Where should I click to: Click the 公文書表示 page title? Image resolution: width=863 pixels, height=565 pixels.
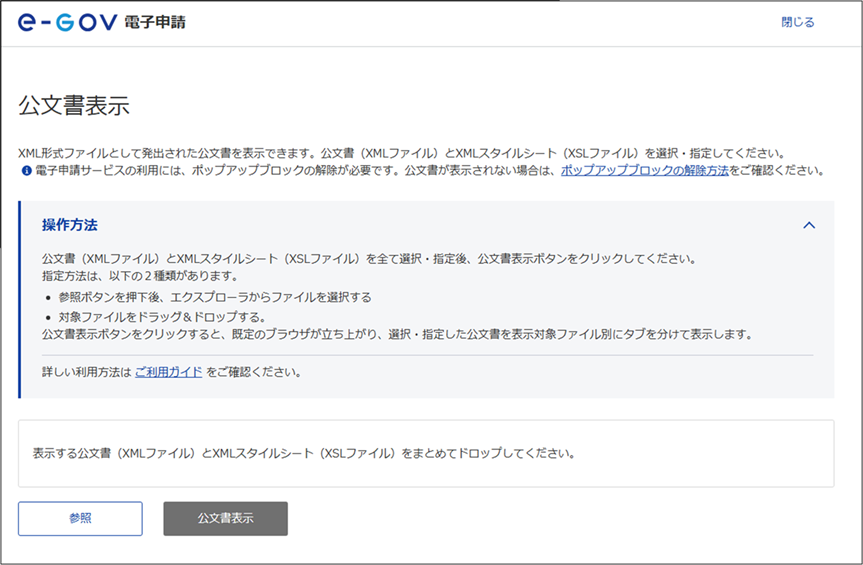point(74,105)
